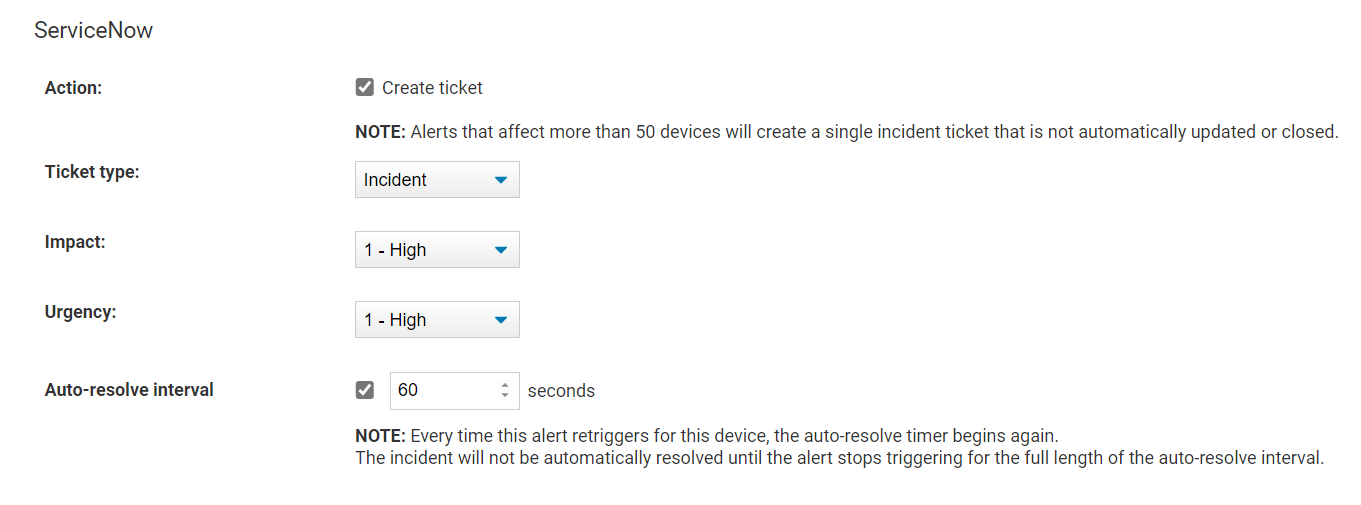
Task: Click the seconds unit label
Action: point(561,391)
